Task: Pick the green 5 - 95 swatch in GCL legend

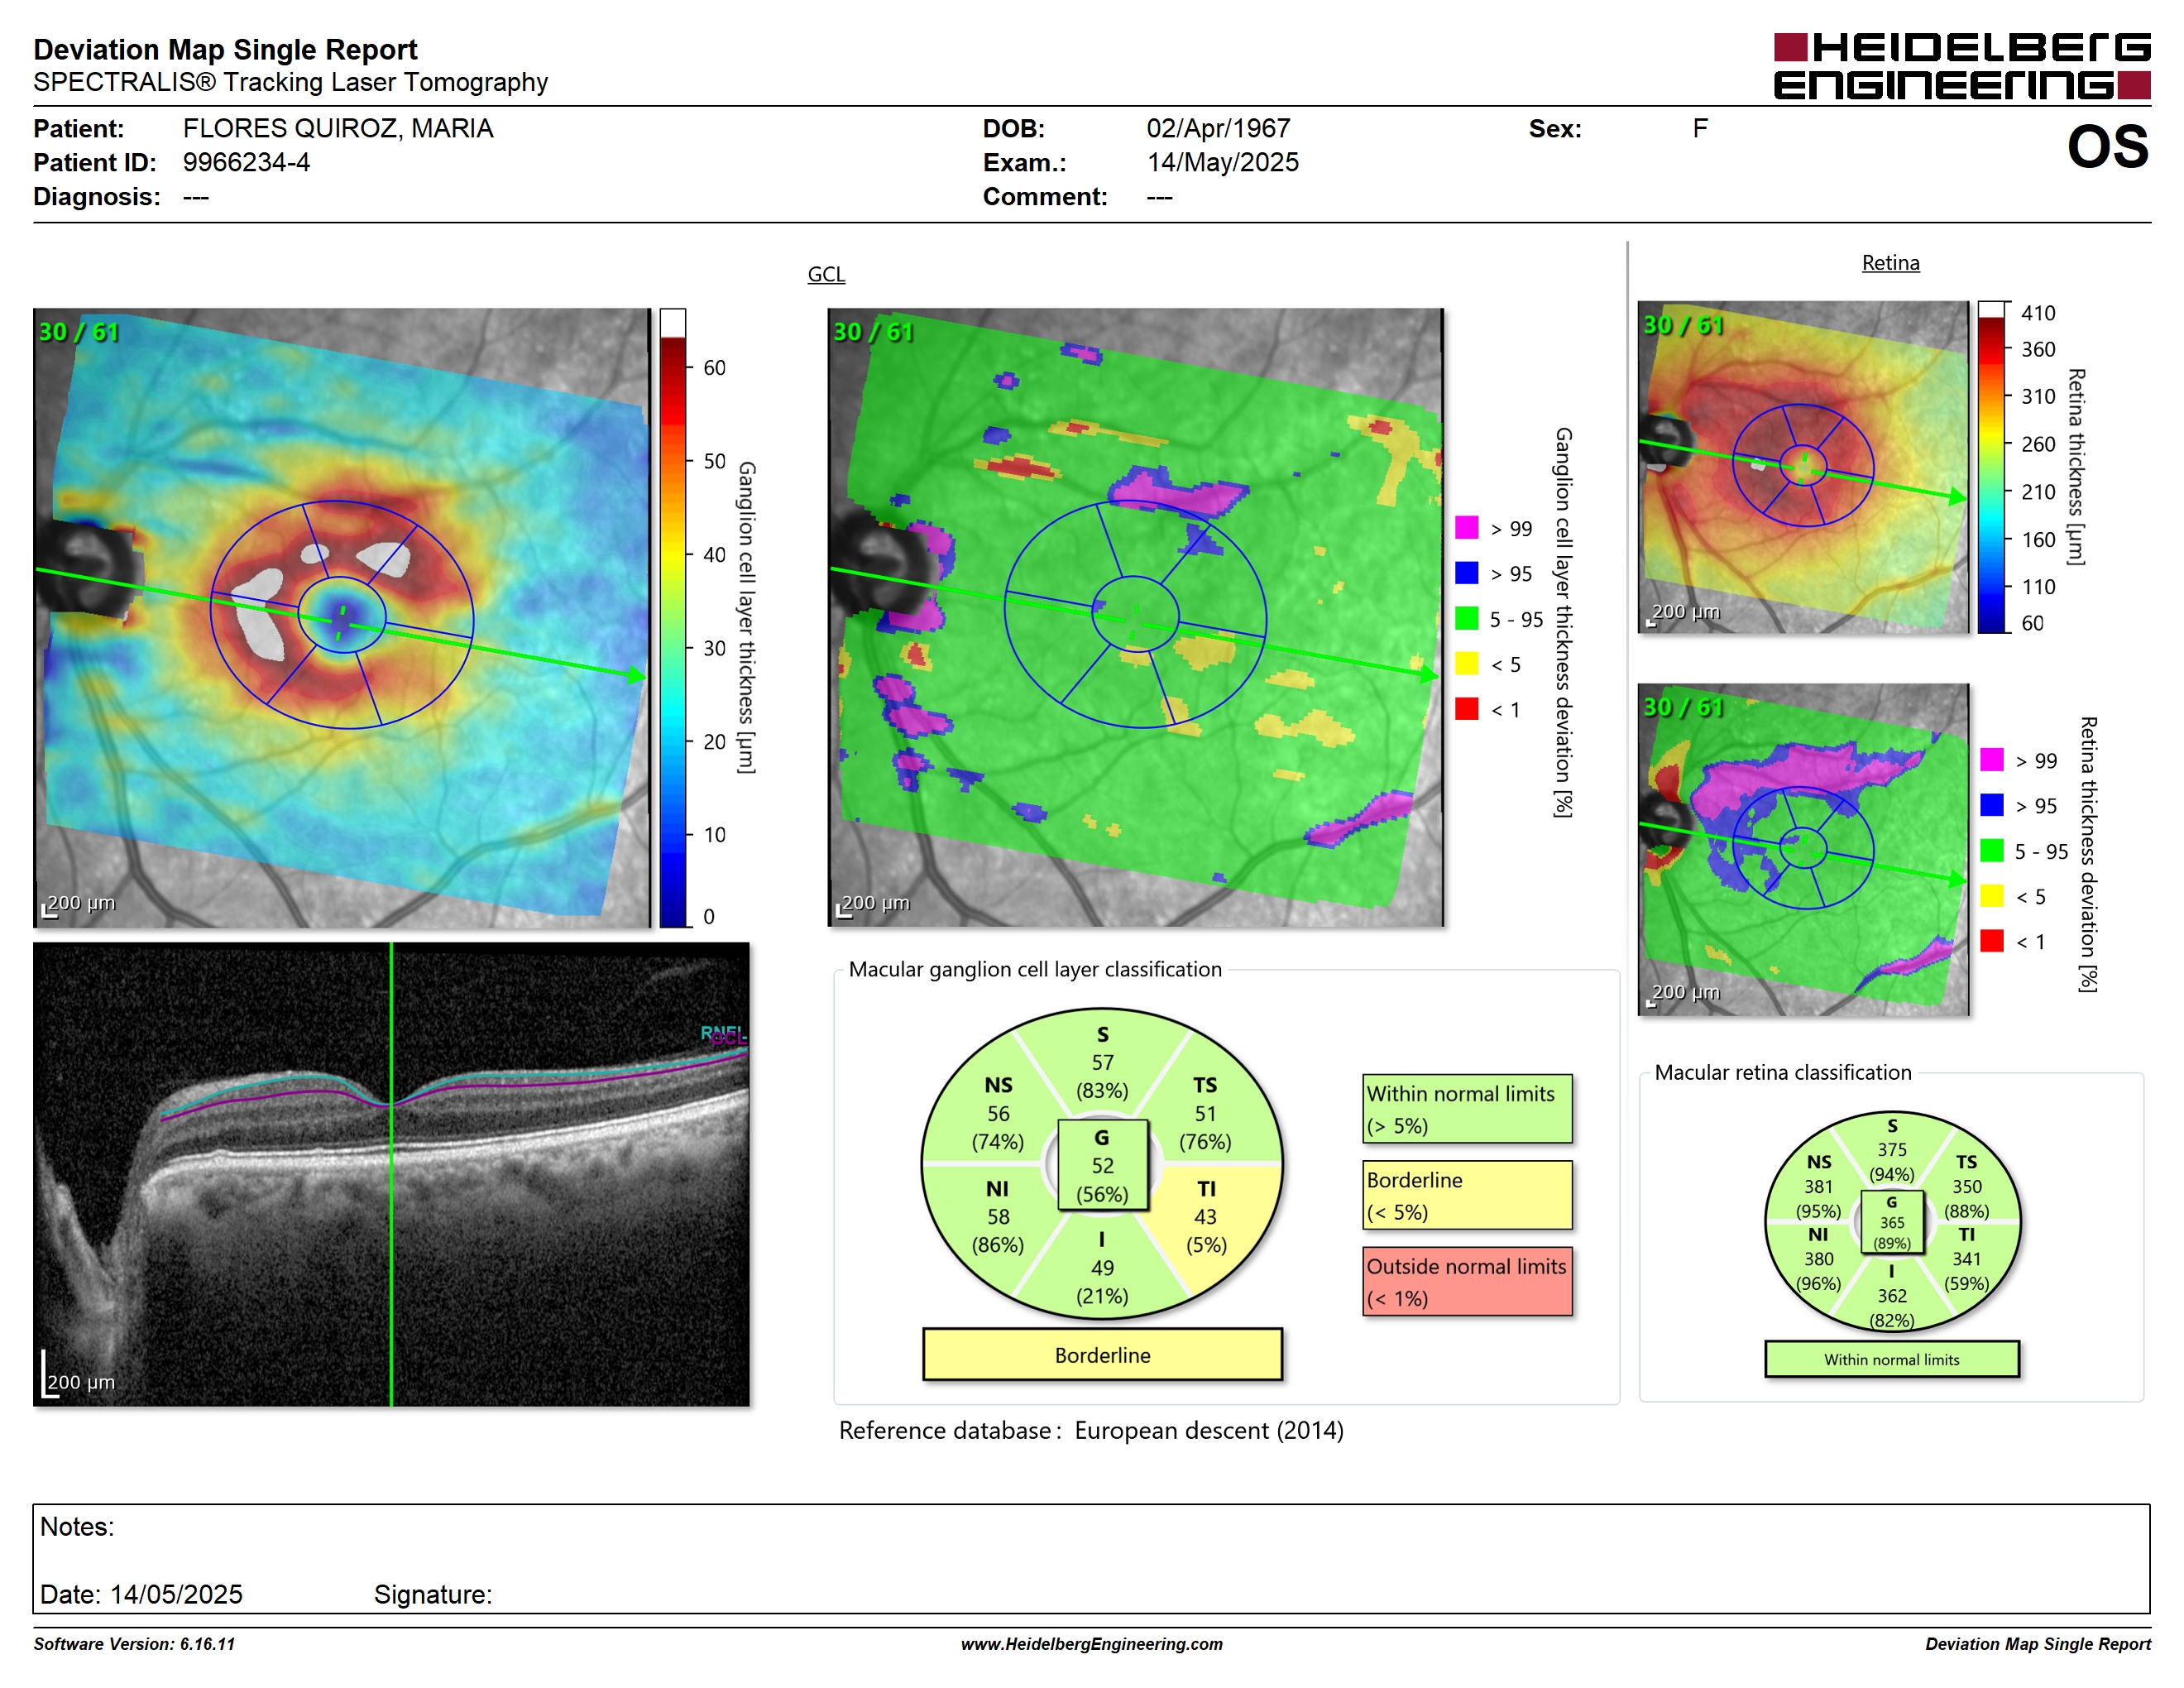Action: coord(1466,618)
